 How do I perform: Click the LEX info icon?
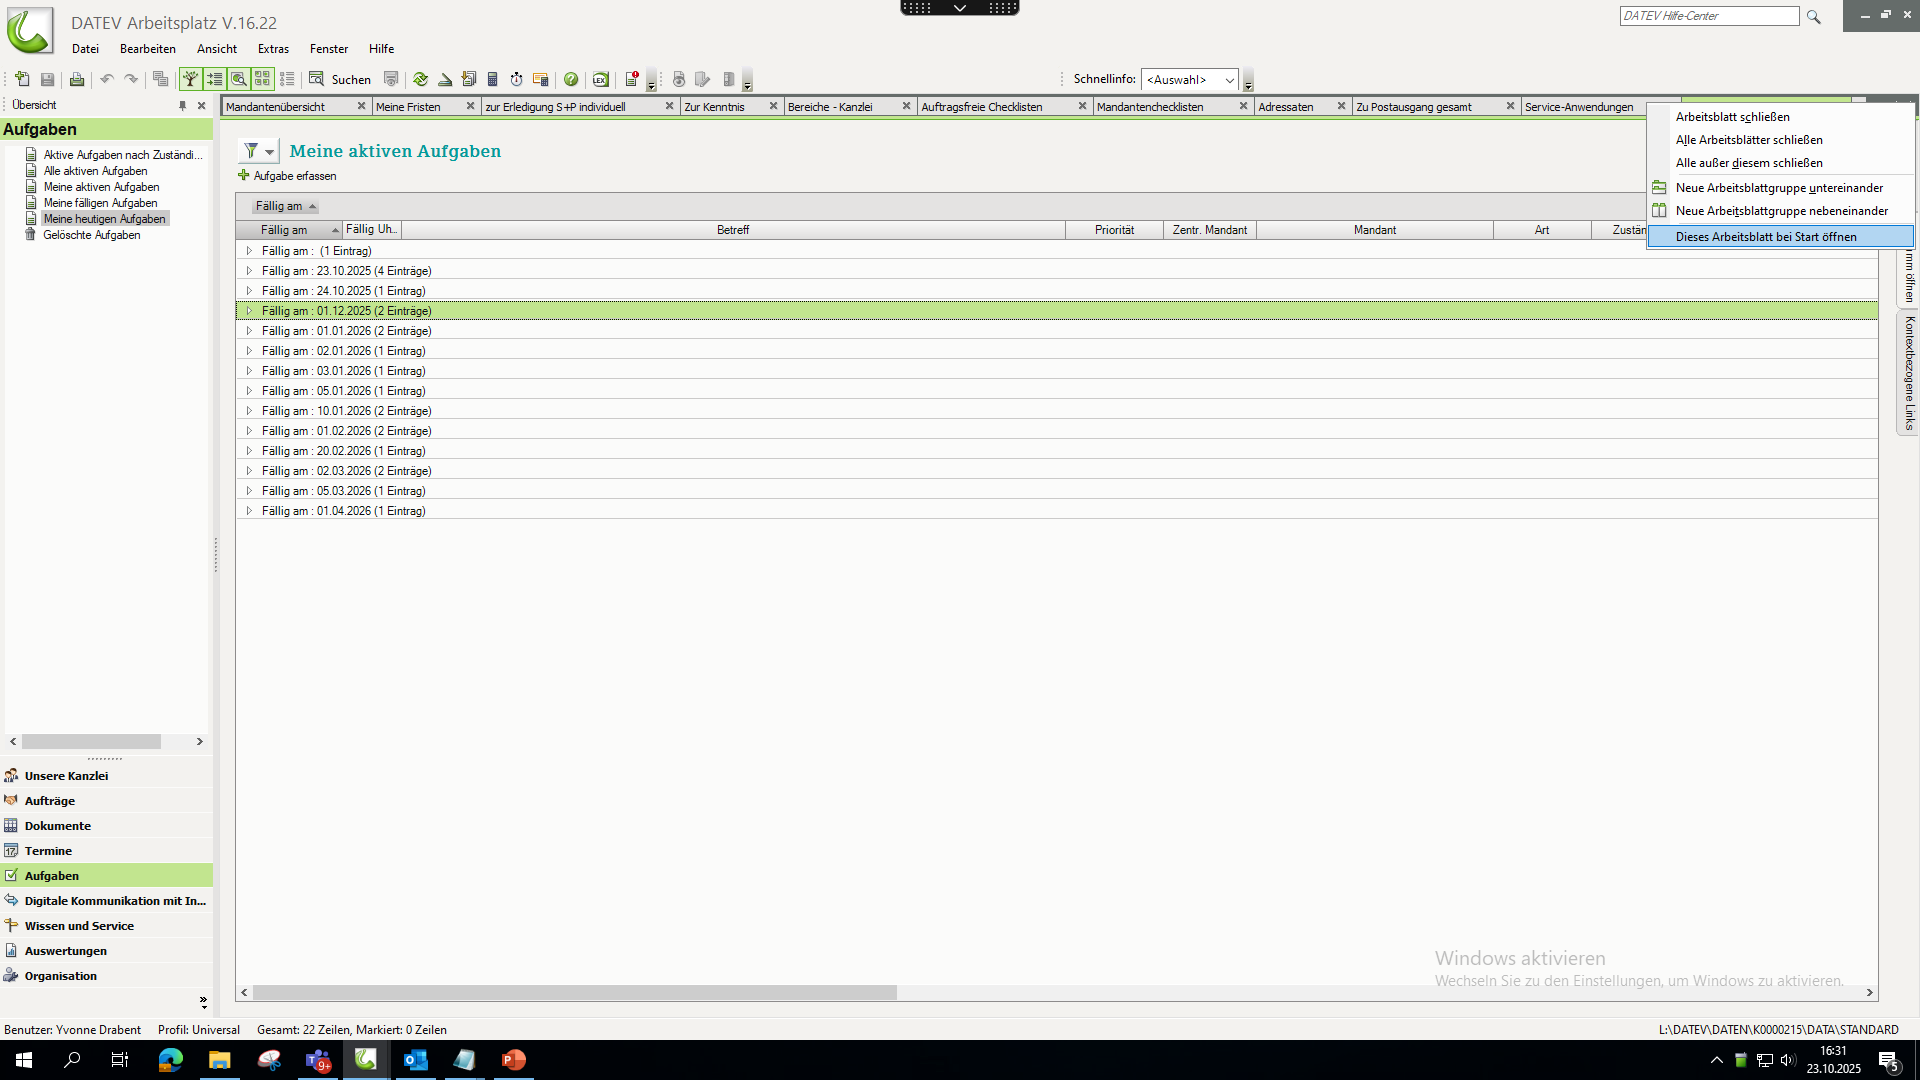(x=600, y=79)
